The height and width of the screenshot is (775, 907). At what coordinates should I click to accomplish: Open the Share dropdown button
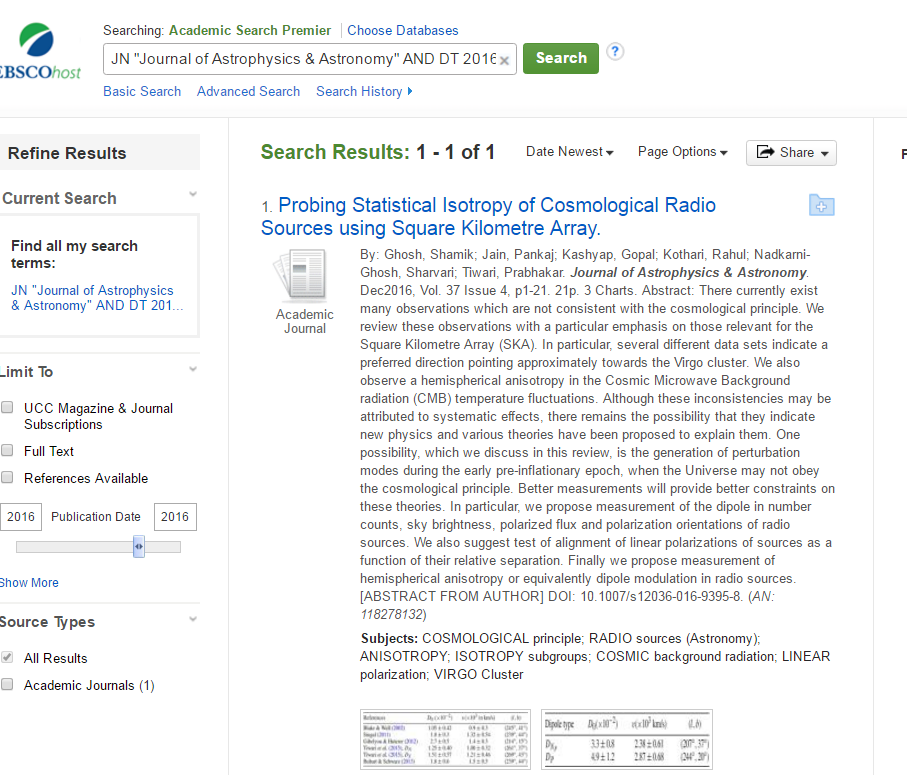791,153
